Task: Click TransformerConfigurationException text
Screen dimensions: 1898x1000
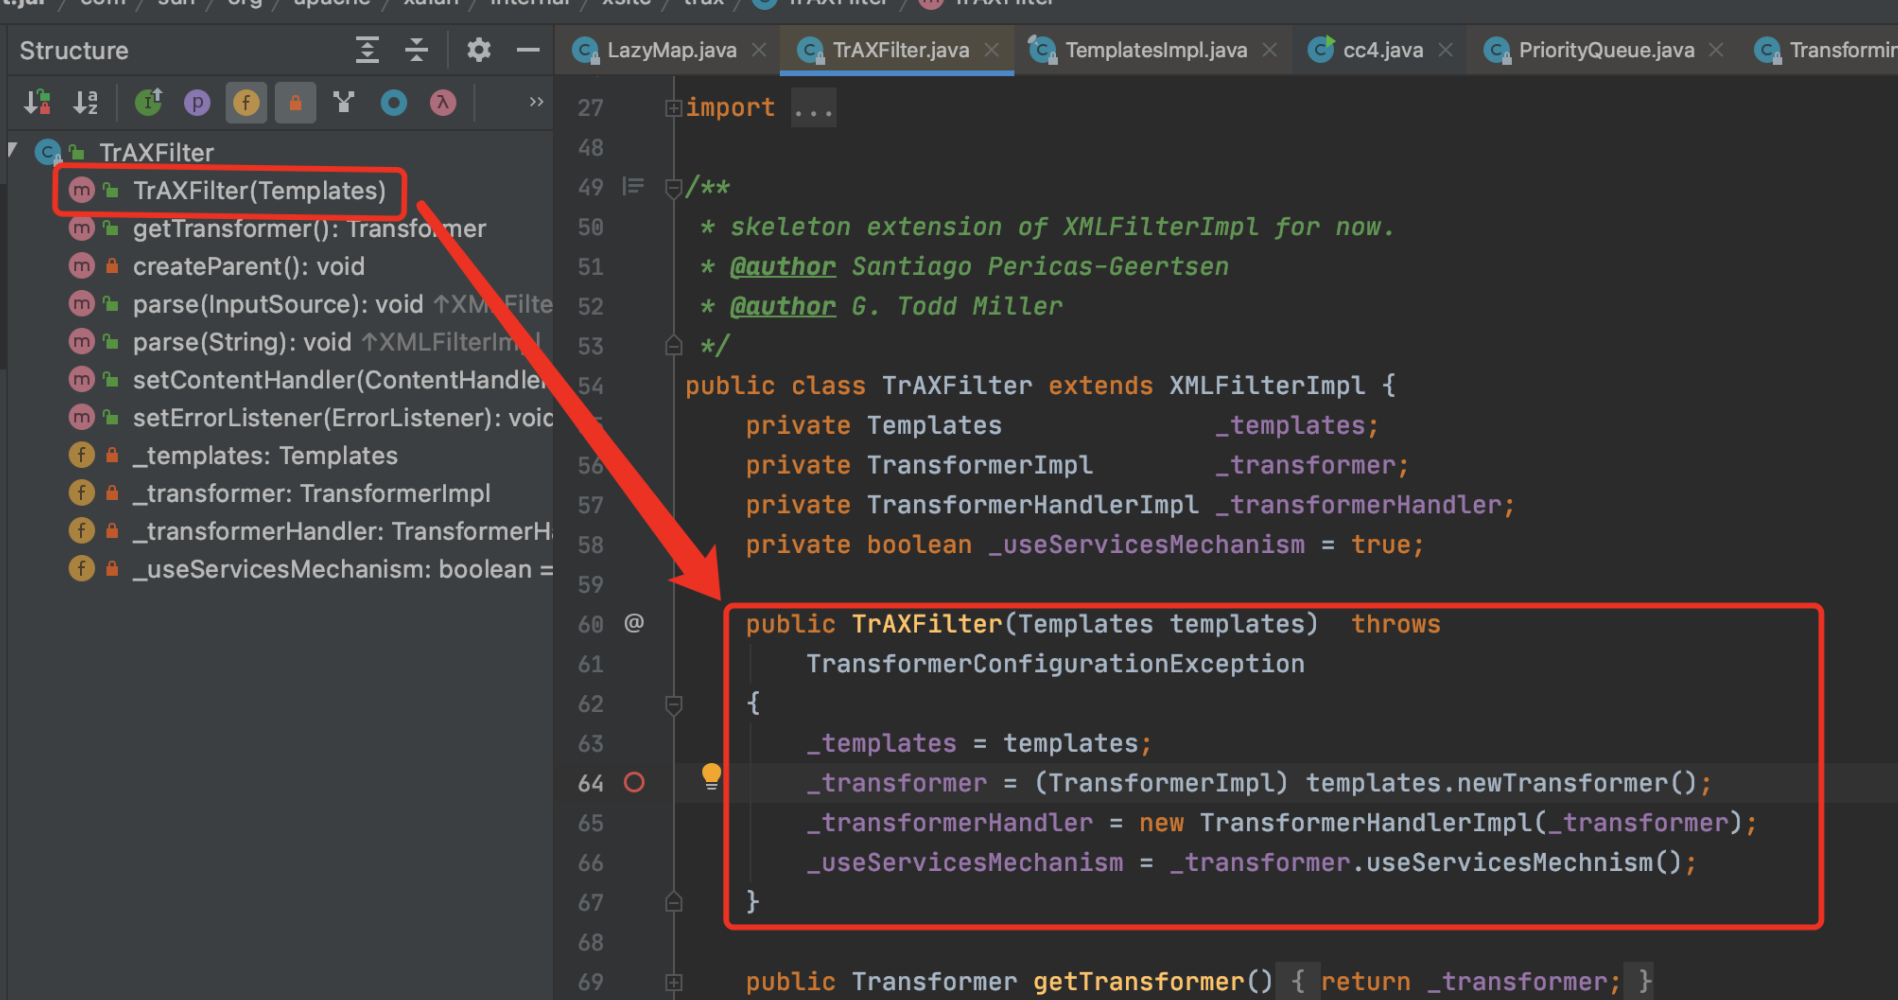Action: tap(1055, 664)
